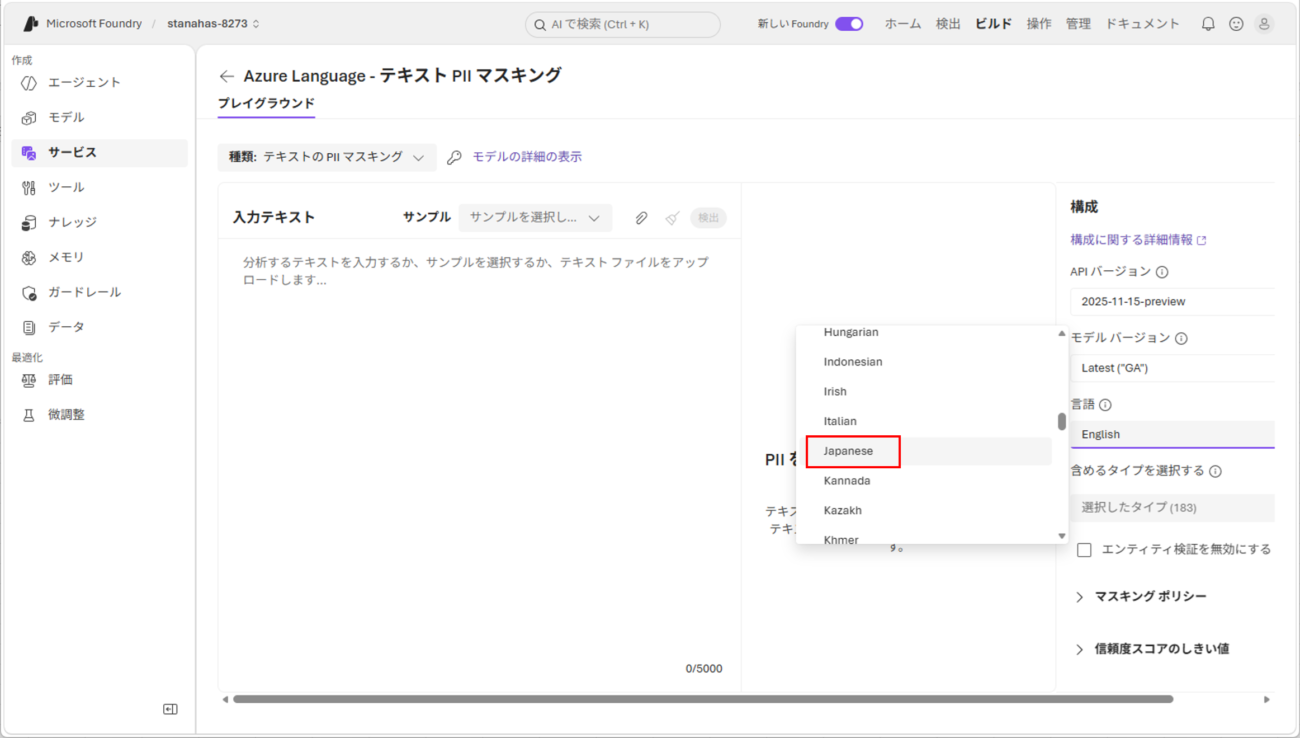Viewport: 1300px width, 738px height.
Task: Show info for API バージョン
Action: pyautogui.click(x=1162, y=272)
